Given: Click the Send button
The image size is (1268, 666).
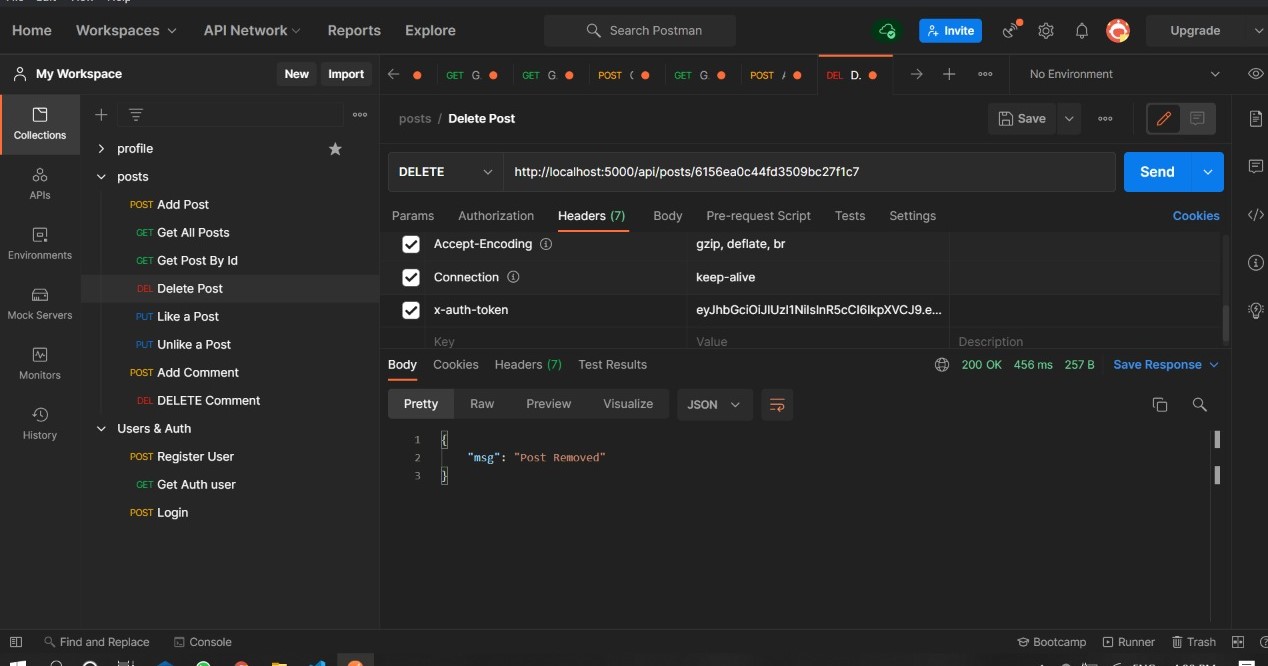Looking at the screenshot, I should [x=1157, y=172].
